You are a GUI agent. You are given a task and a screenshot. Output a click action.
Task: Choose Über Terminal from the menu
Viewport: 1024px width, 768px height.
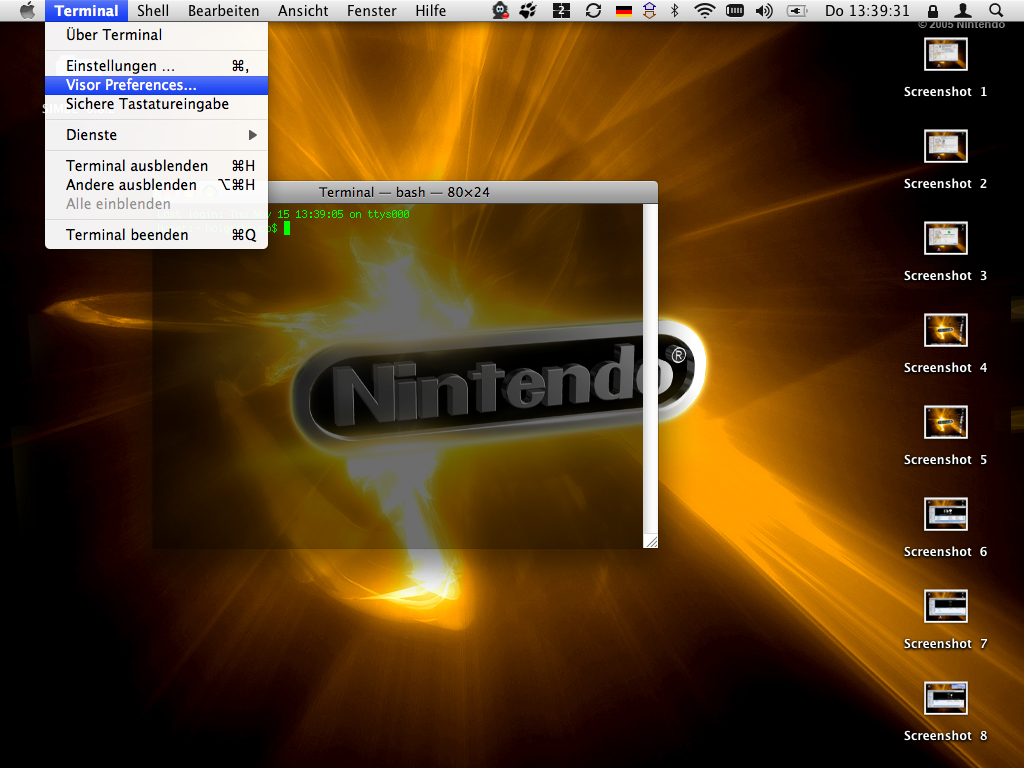[156, 35]
